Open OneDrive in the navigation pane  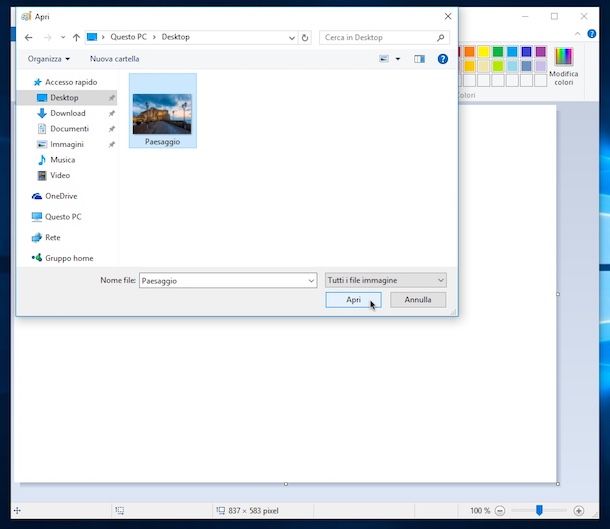tap(60, 196)
